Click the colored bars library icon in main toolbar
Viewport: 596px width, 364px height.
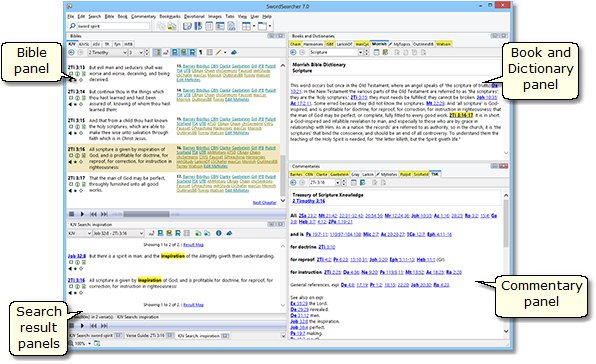pos(198,26)
